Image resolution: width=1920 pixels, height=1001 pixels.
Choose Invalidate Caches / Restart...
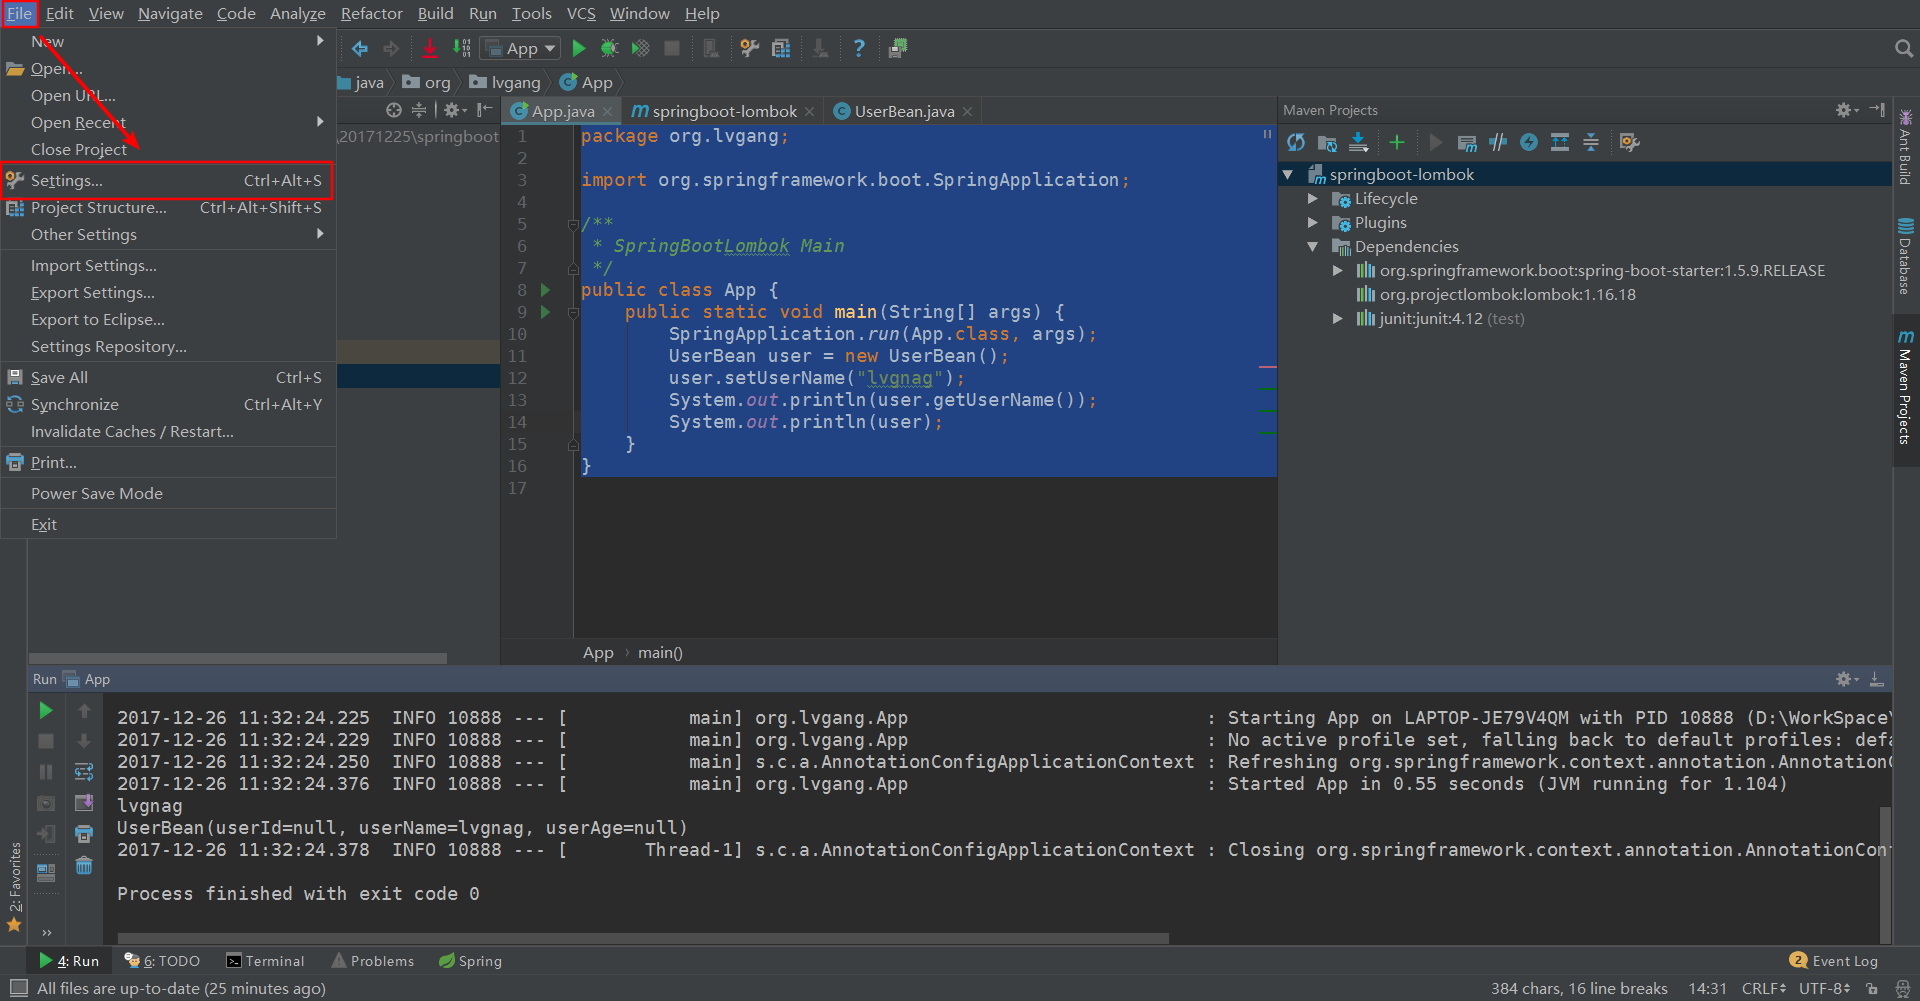[x=168, y=431]
